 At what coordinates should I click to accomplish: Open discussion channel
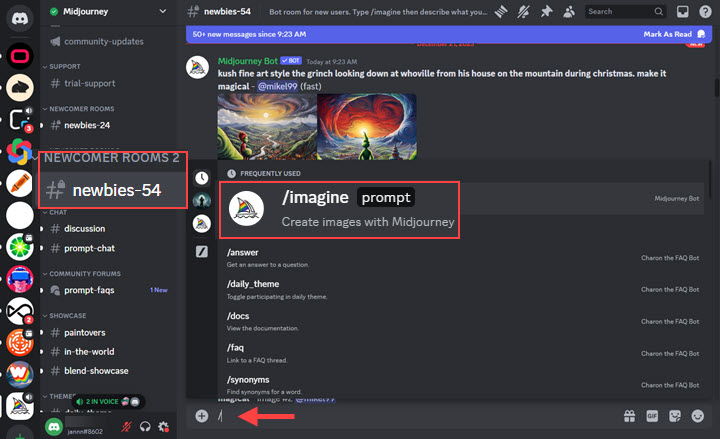[84, 229]
